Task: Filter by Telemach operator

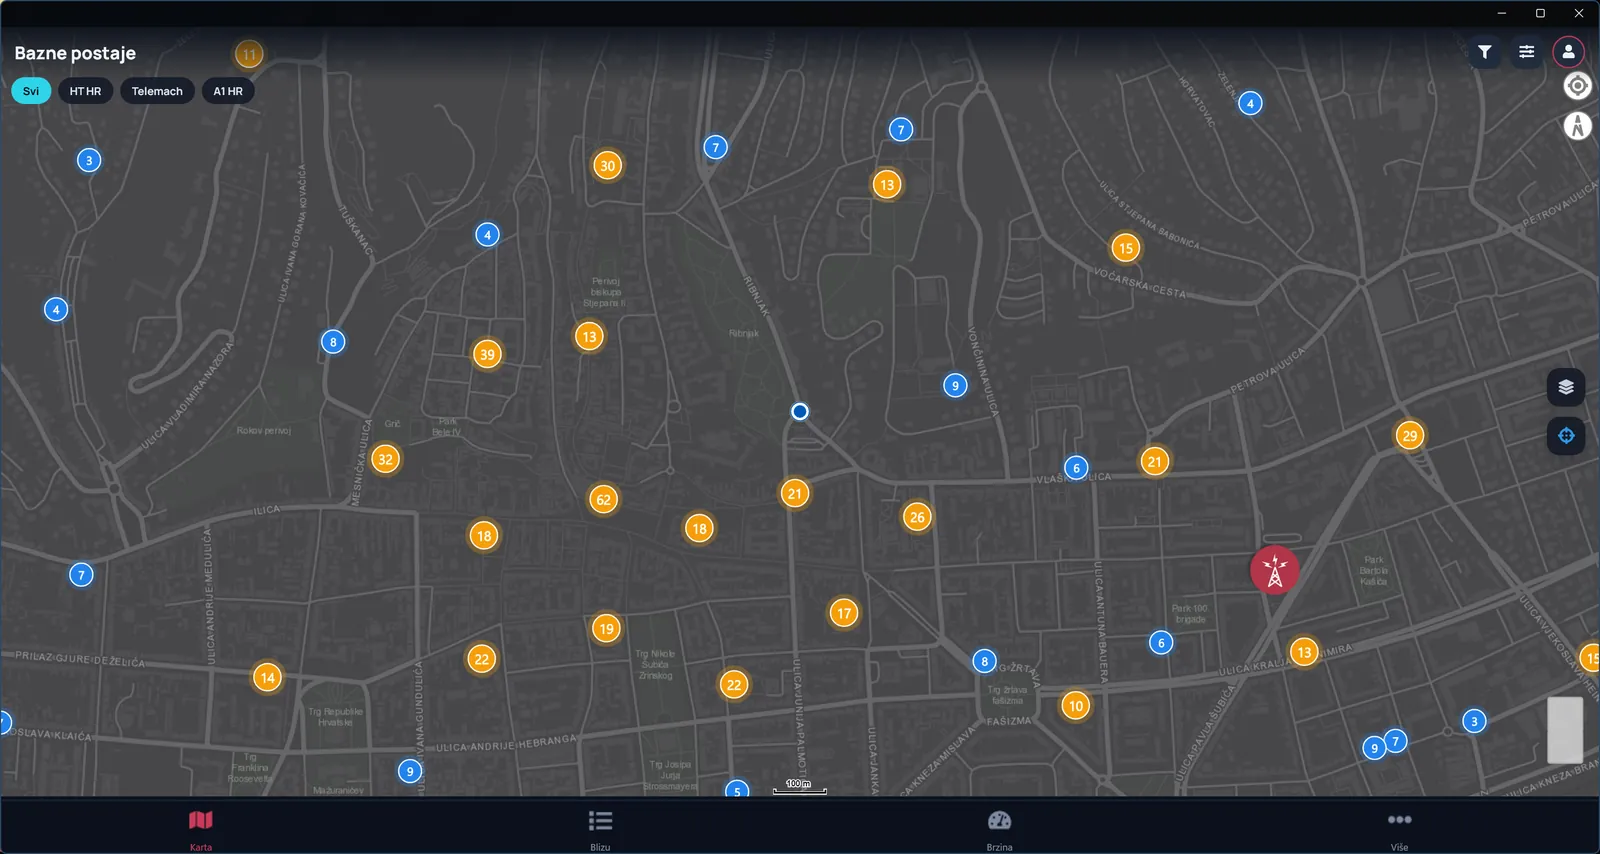Action: 157,91
